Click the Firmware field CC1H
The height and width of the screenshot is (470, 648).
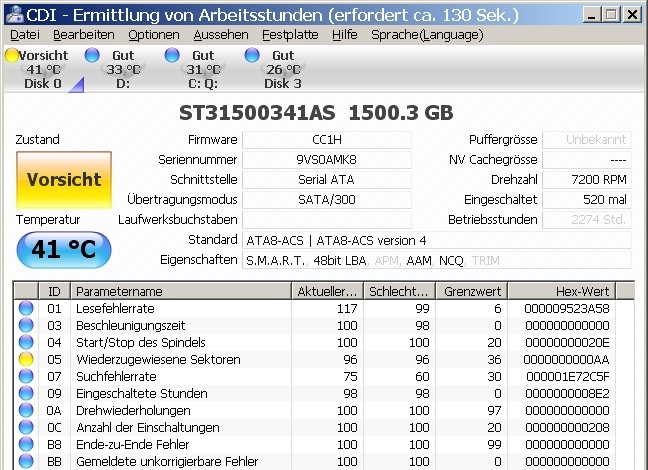(x=327, y=140)
